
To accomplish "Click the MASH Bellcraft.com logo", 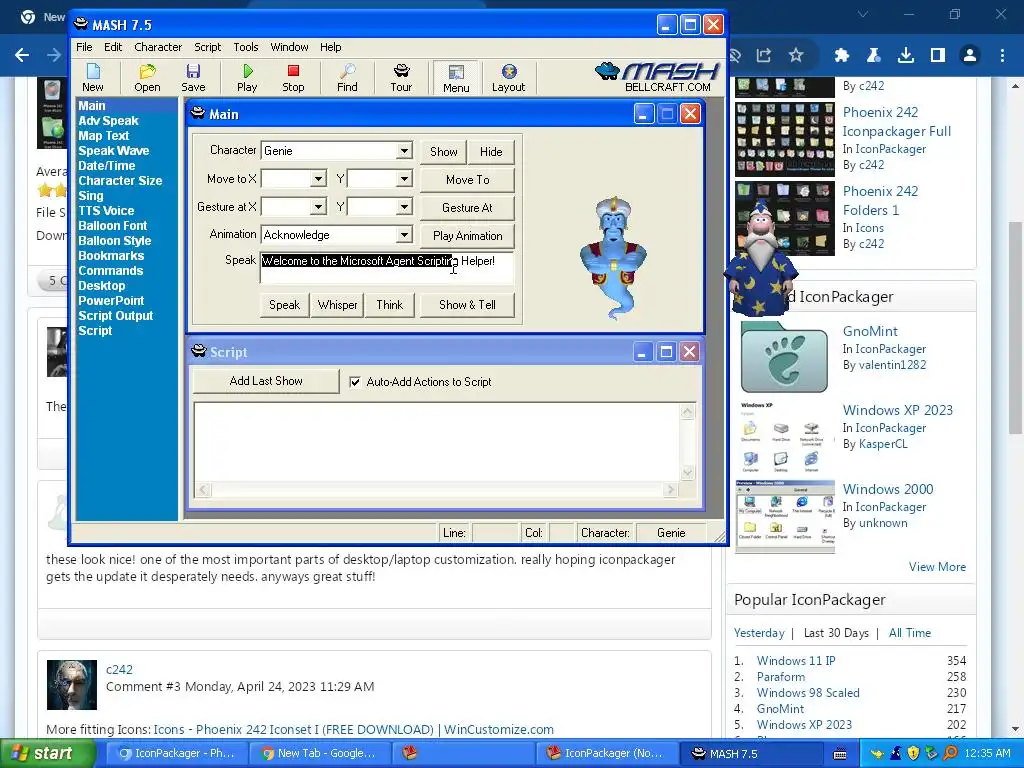I will coord(657,78).
